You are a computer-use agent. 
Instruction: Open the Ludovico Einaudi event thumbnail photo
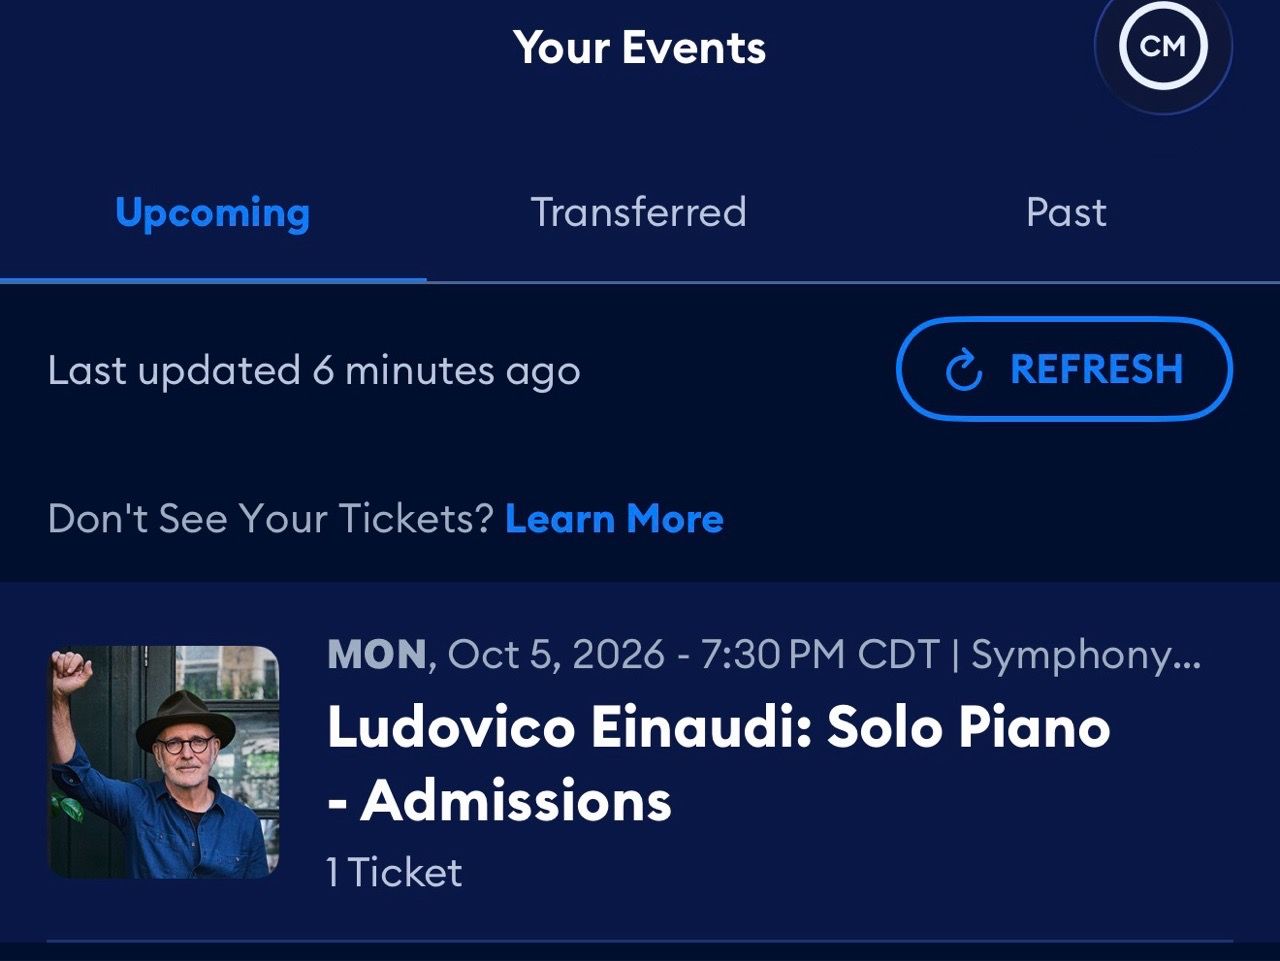tap(163, 762)
